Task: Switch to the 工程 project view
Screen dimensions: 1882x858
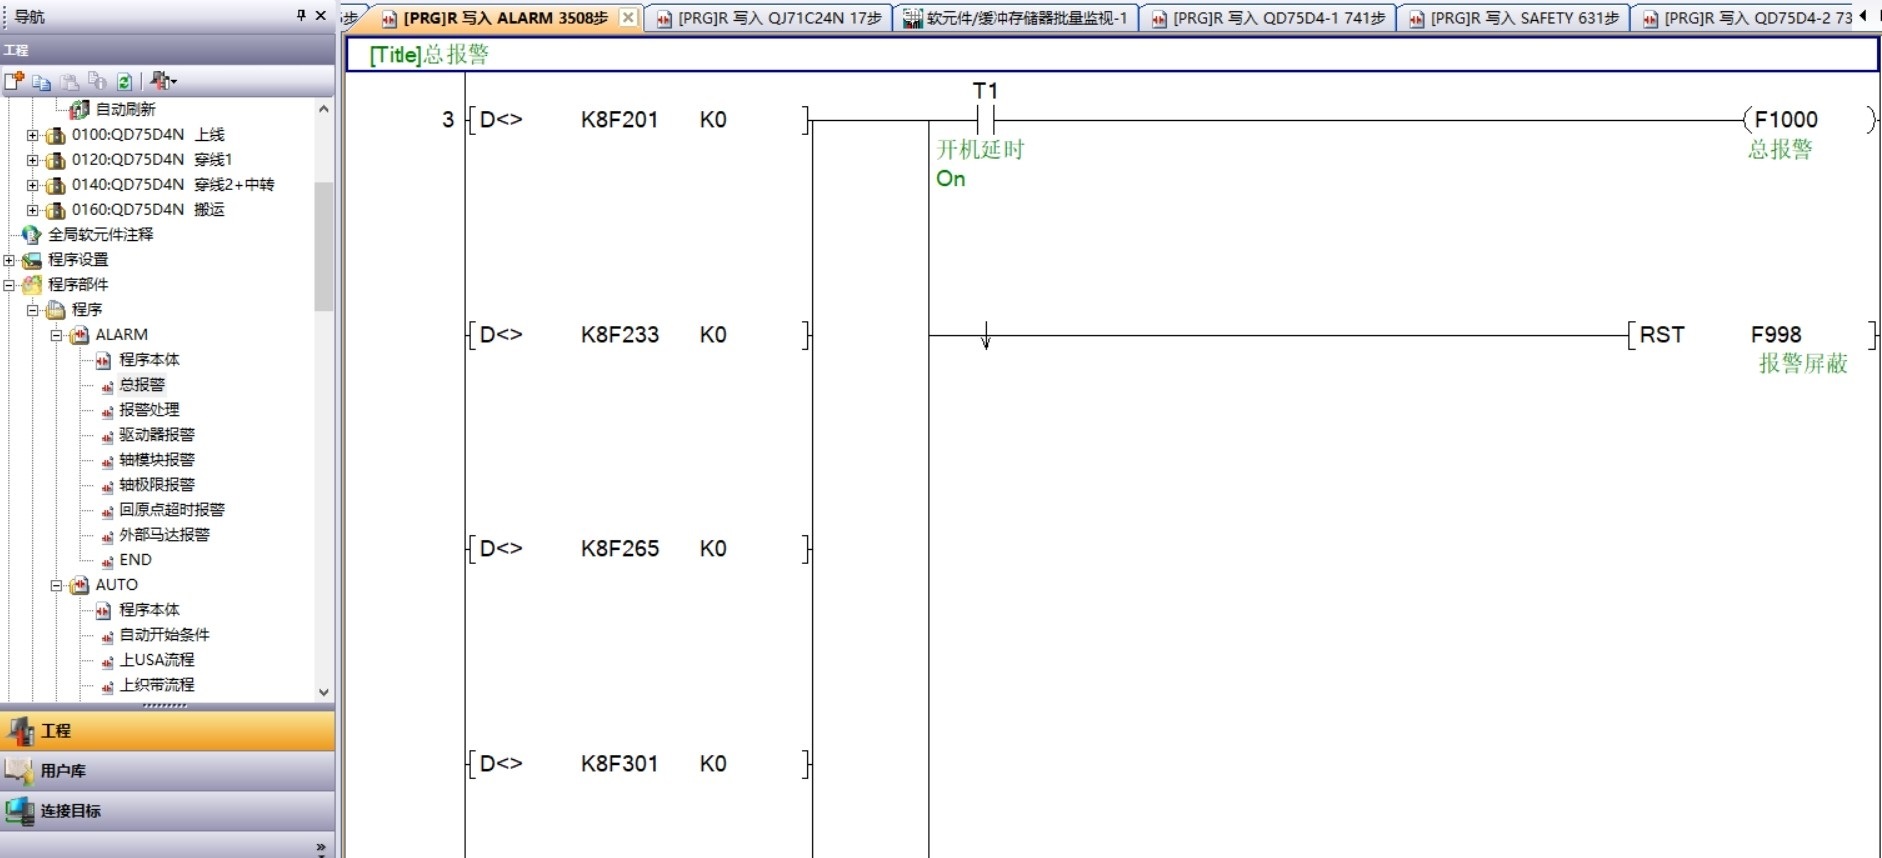Action: (167, 731)
